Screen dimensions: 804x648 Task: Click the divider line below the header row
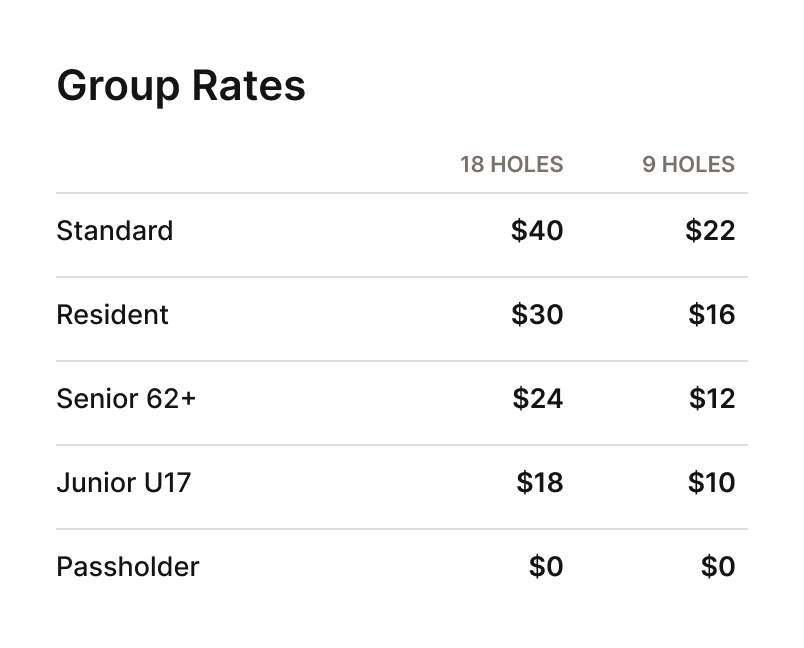(x=402, y=193)
